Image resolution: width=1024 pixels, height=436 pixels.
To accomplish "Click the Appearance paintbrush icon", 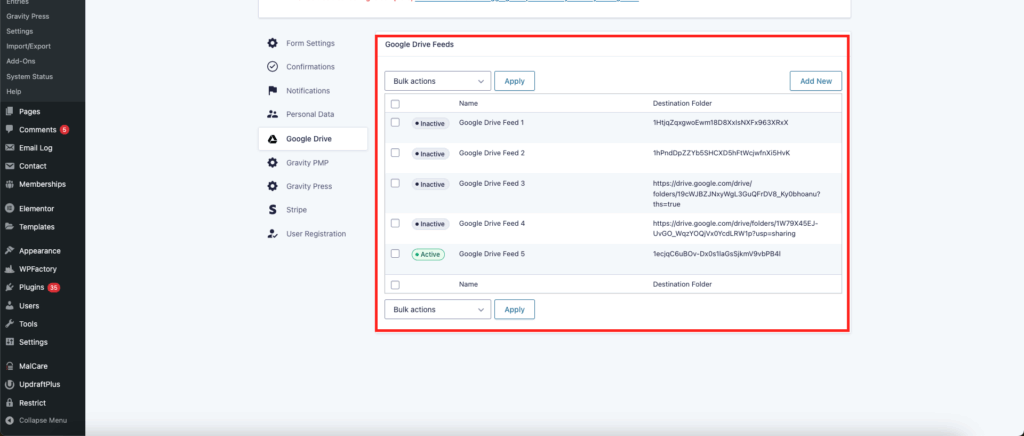I will click(x=10, y=251).
